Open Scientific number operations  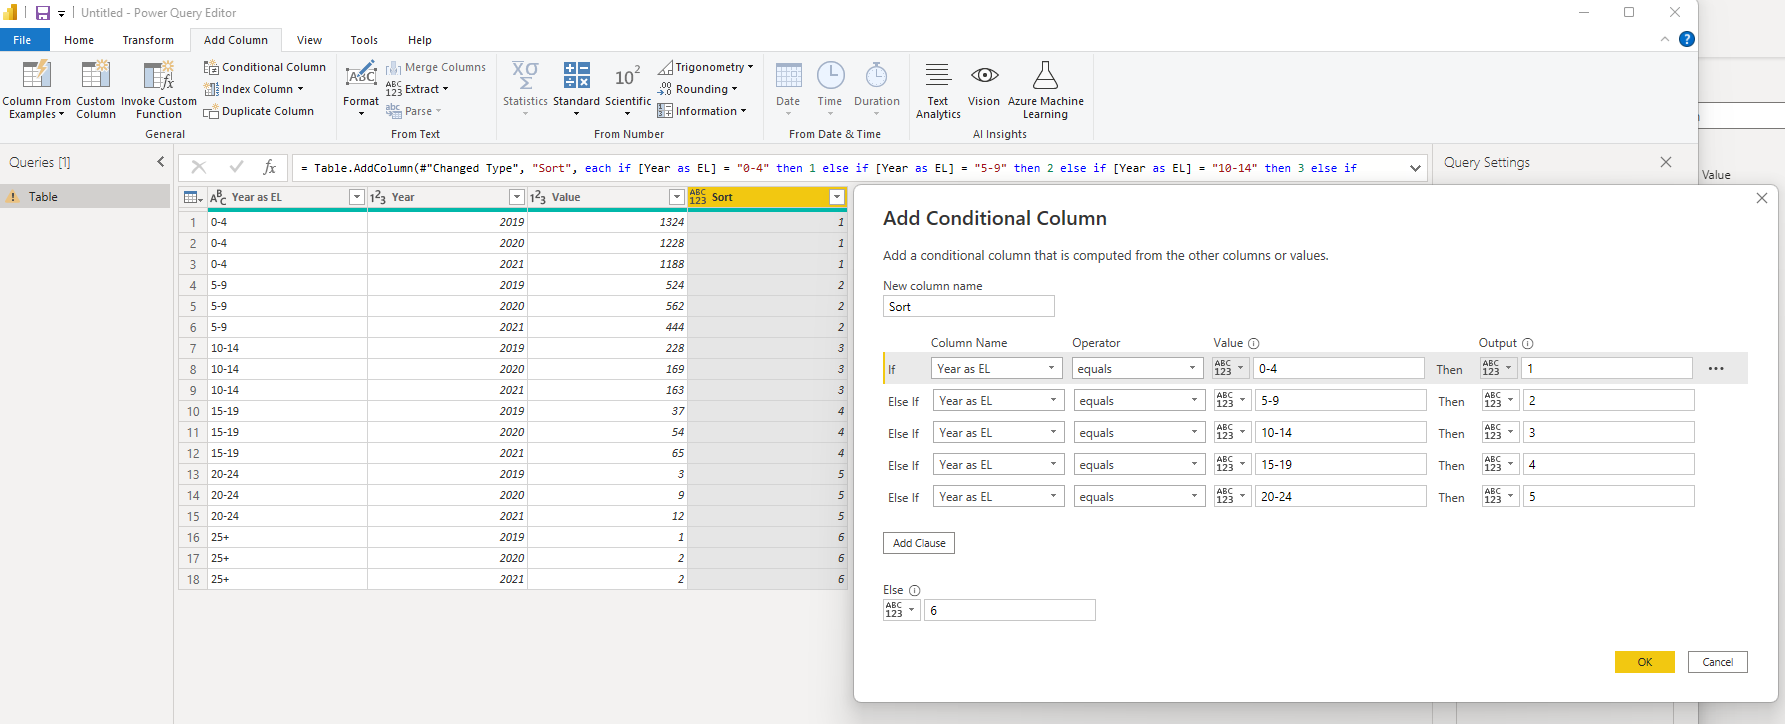(x=628, y=89)
